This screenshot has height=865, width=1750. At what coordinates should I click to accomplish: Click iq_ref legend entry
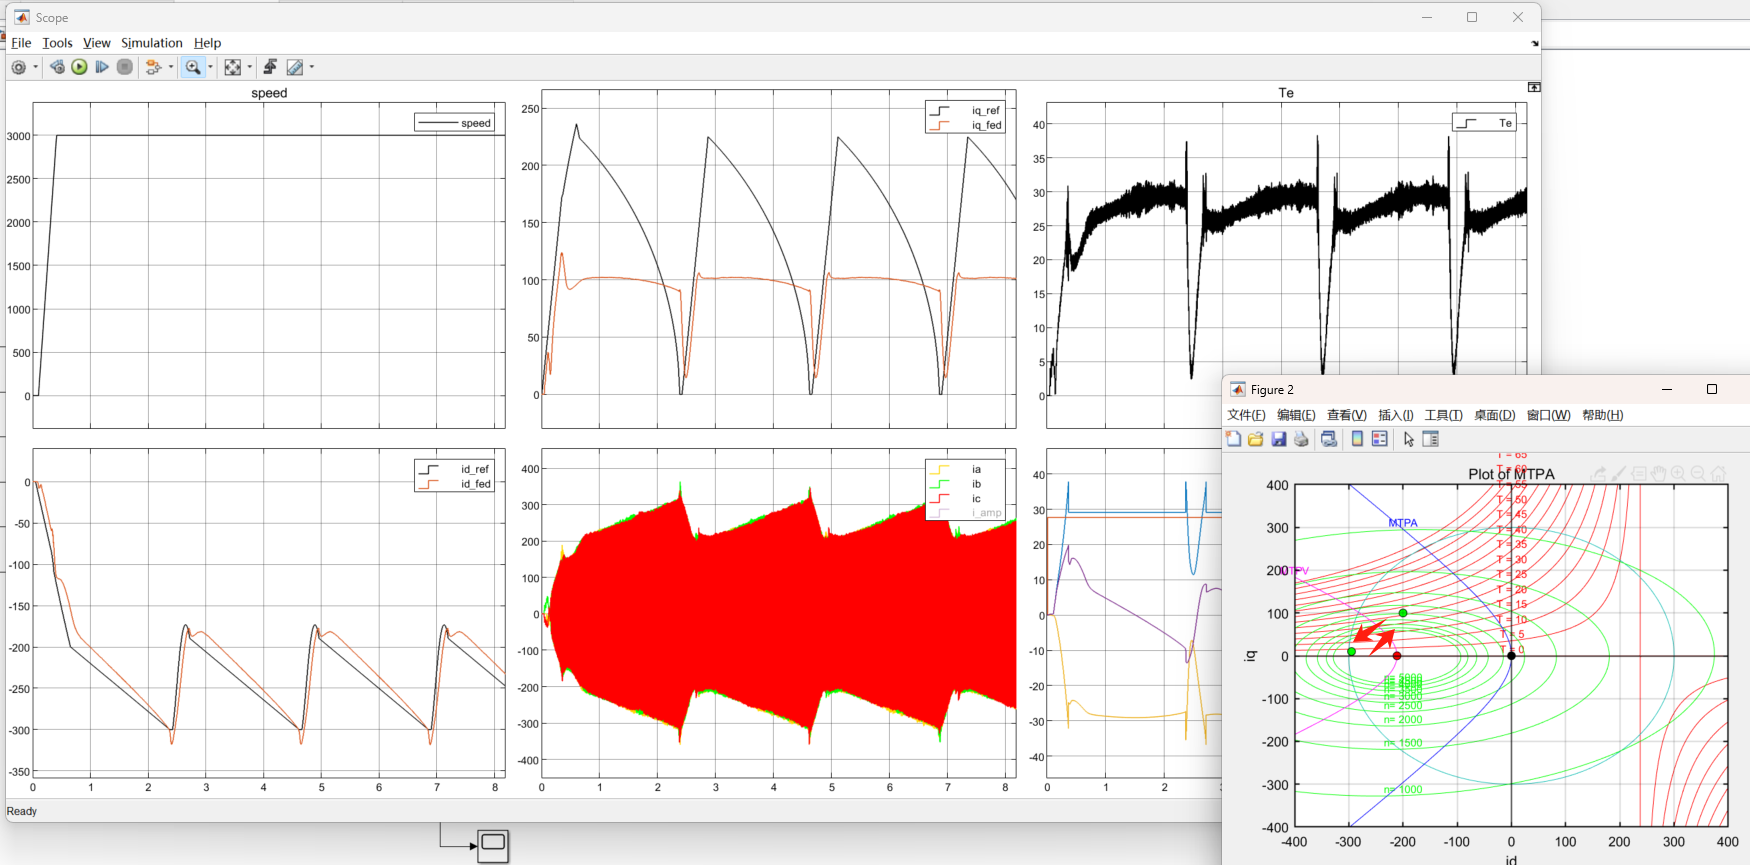point(965,110)
